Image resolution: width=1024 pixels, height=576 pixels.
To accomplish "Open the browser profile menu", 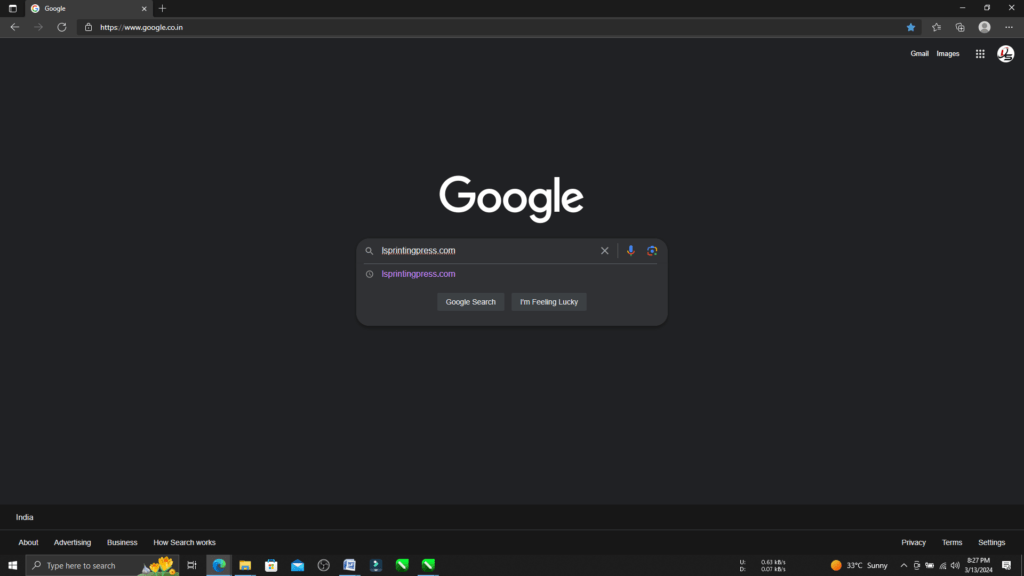I will (984, 27).
